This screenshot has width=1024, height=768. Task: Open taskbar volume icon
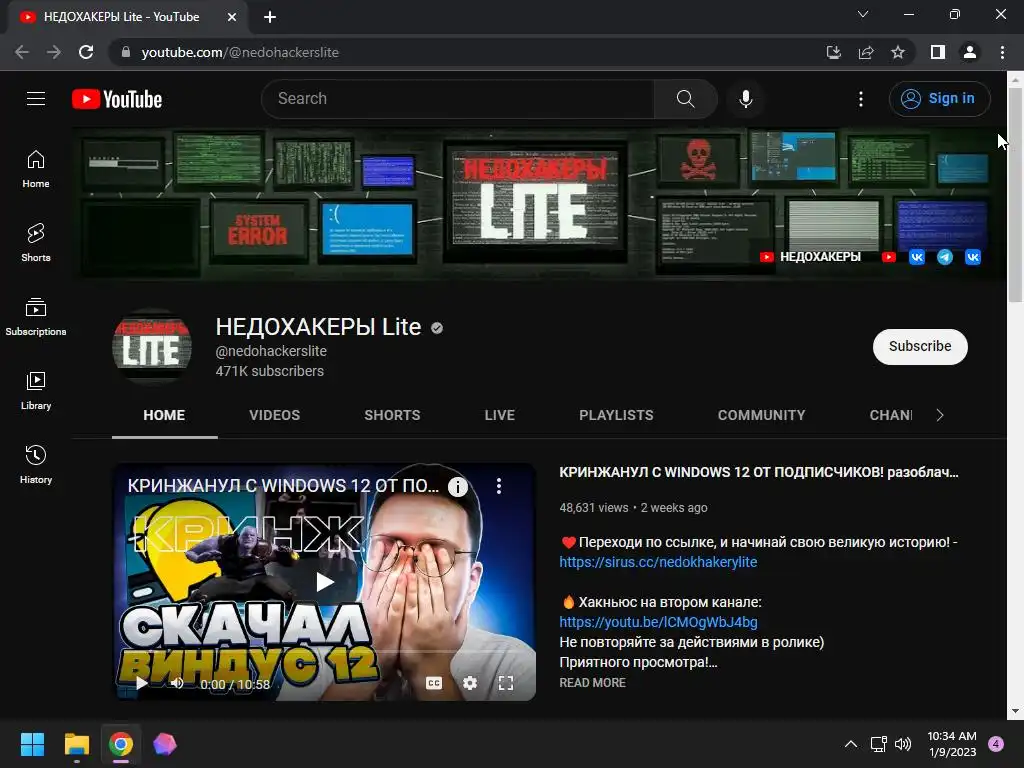pyautogui.click(x=903, y=744)
